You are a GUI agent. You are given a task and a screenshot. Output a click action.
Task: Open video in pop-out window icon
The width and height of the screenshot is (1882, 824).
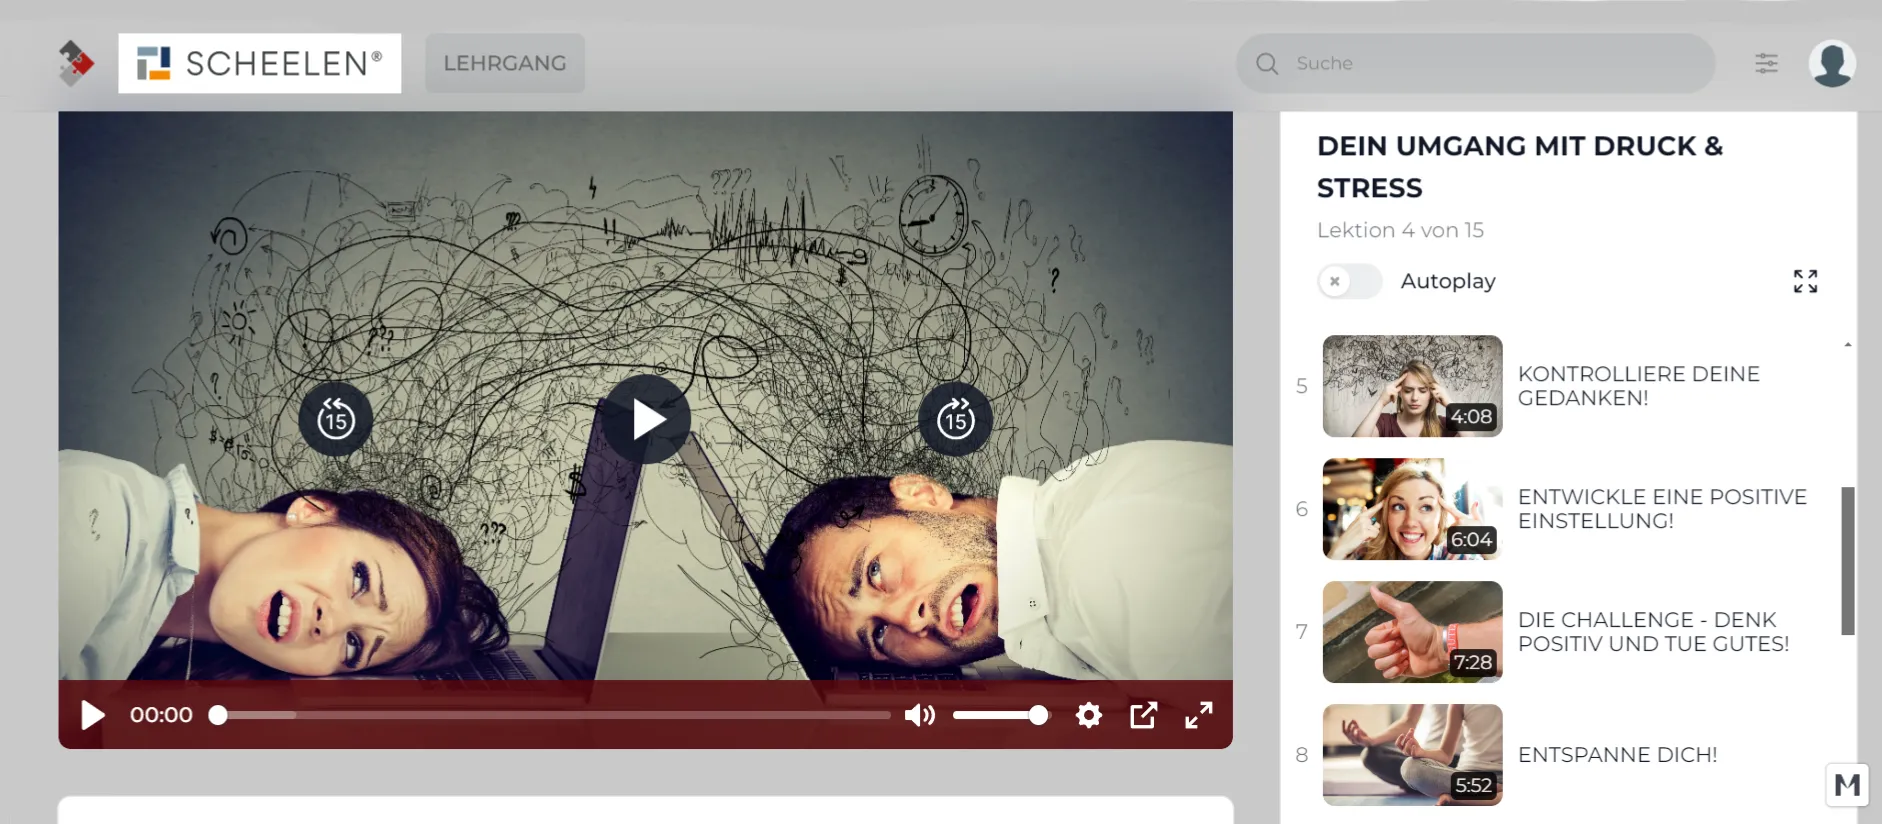click(x=1143, y=715)
